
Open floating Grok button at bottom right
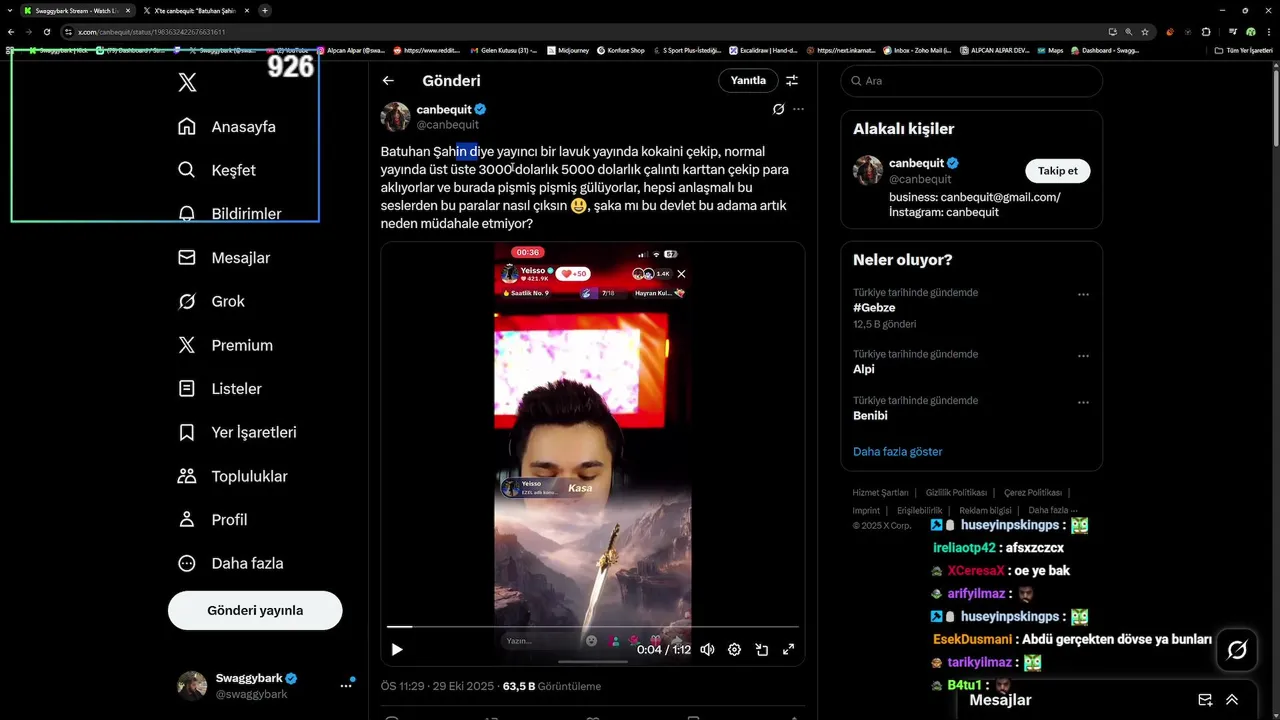click(1237, 651)
